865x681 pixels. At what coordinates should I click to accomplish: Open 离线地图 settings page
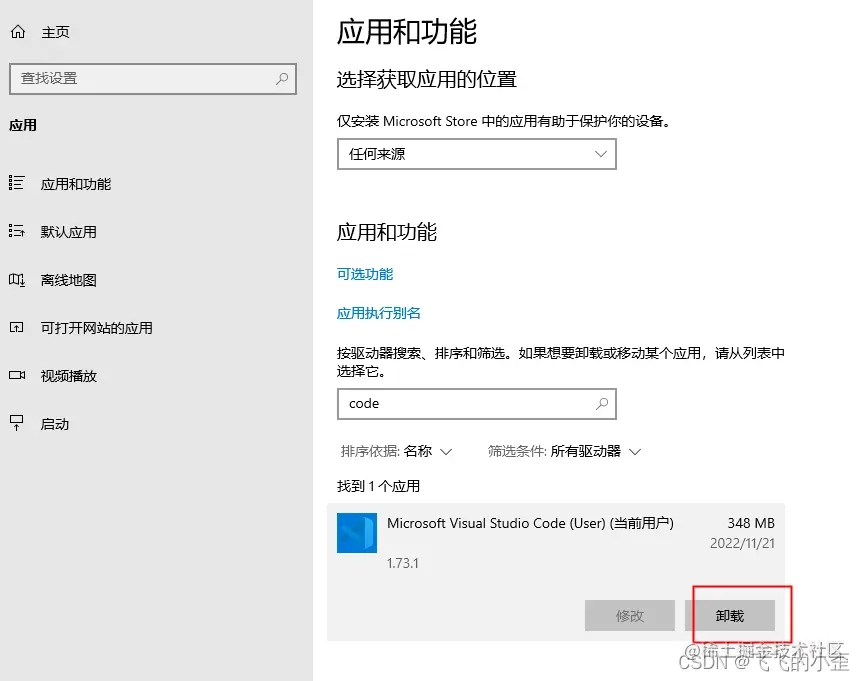(x=68, y=280)
